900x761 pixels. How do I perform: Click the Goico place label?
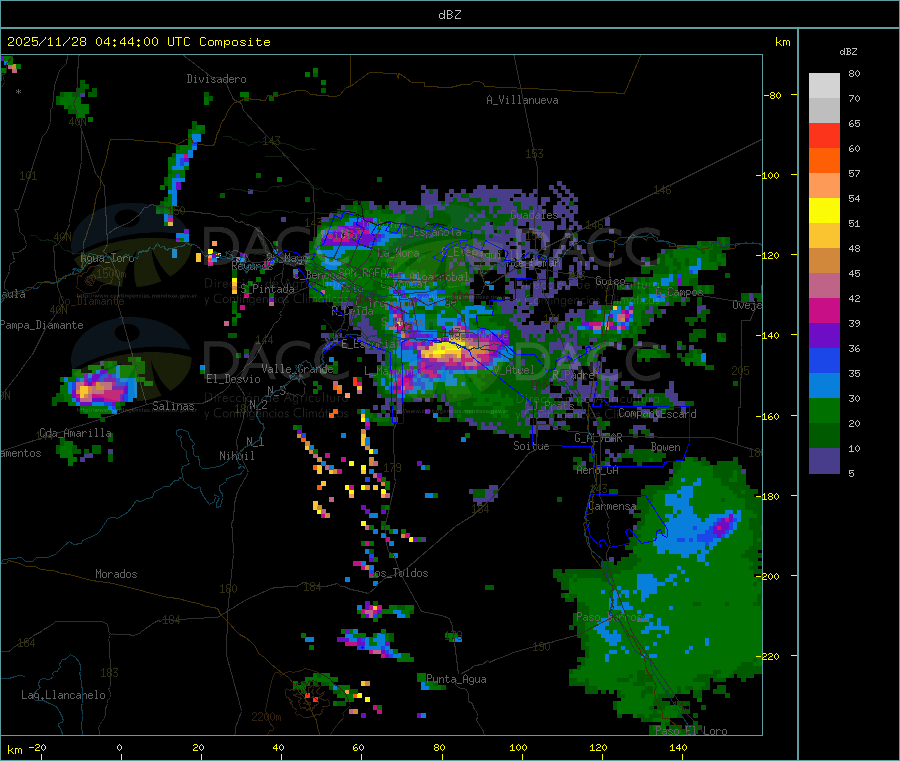tap(610, 281)
